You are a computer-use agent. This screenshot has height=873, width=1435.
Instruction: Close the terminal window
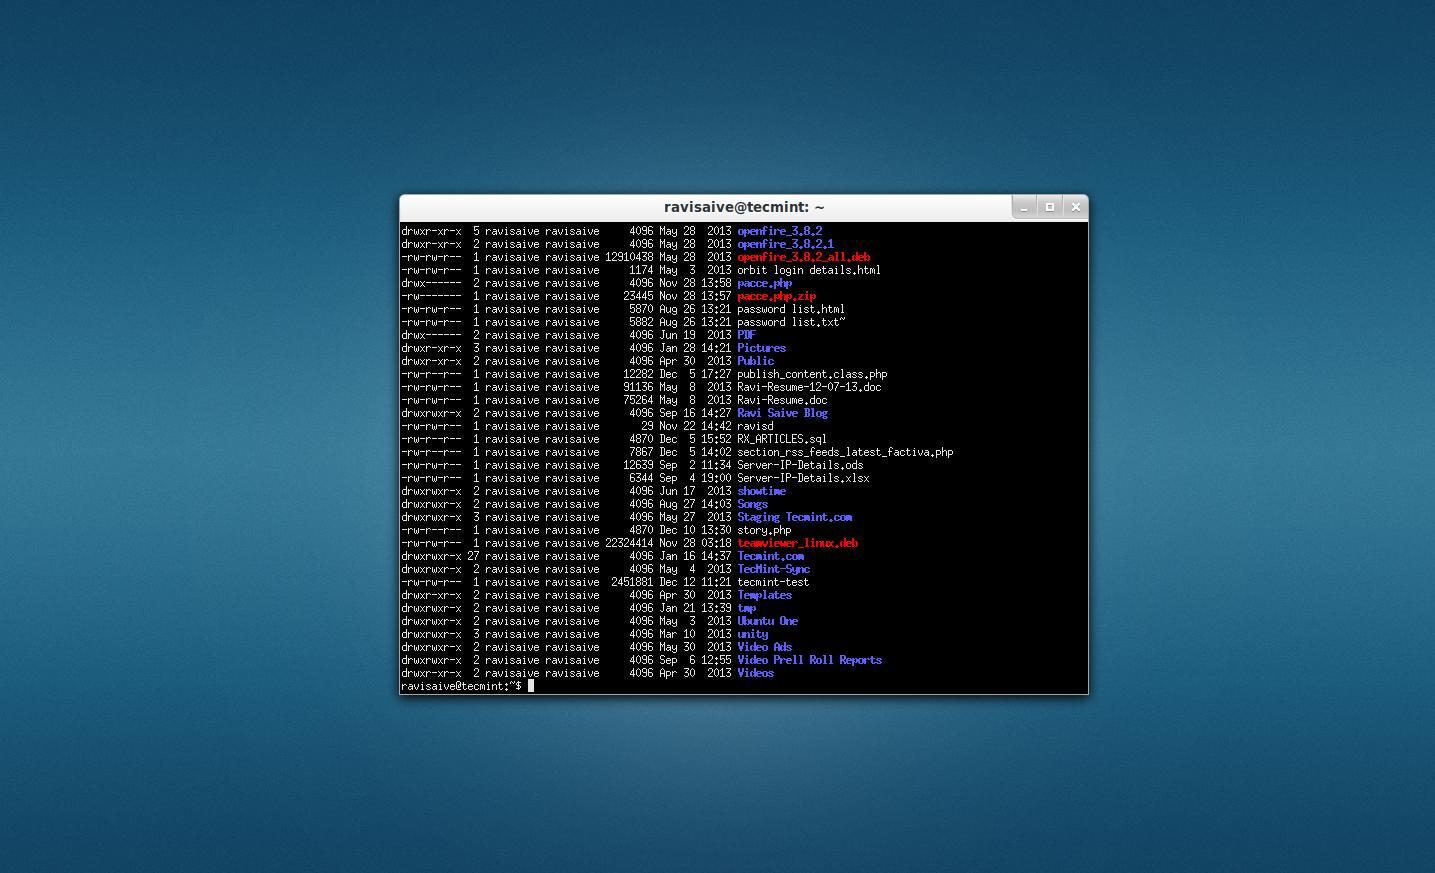pos(1075,207)
